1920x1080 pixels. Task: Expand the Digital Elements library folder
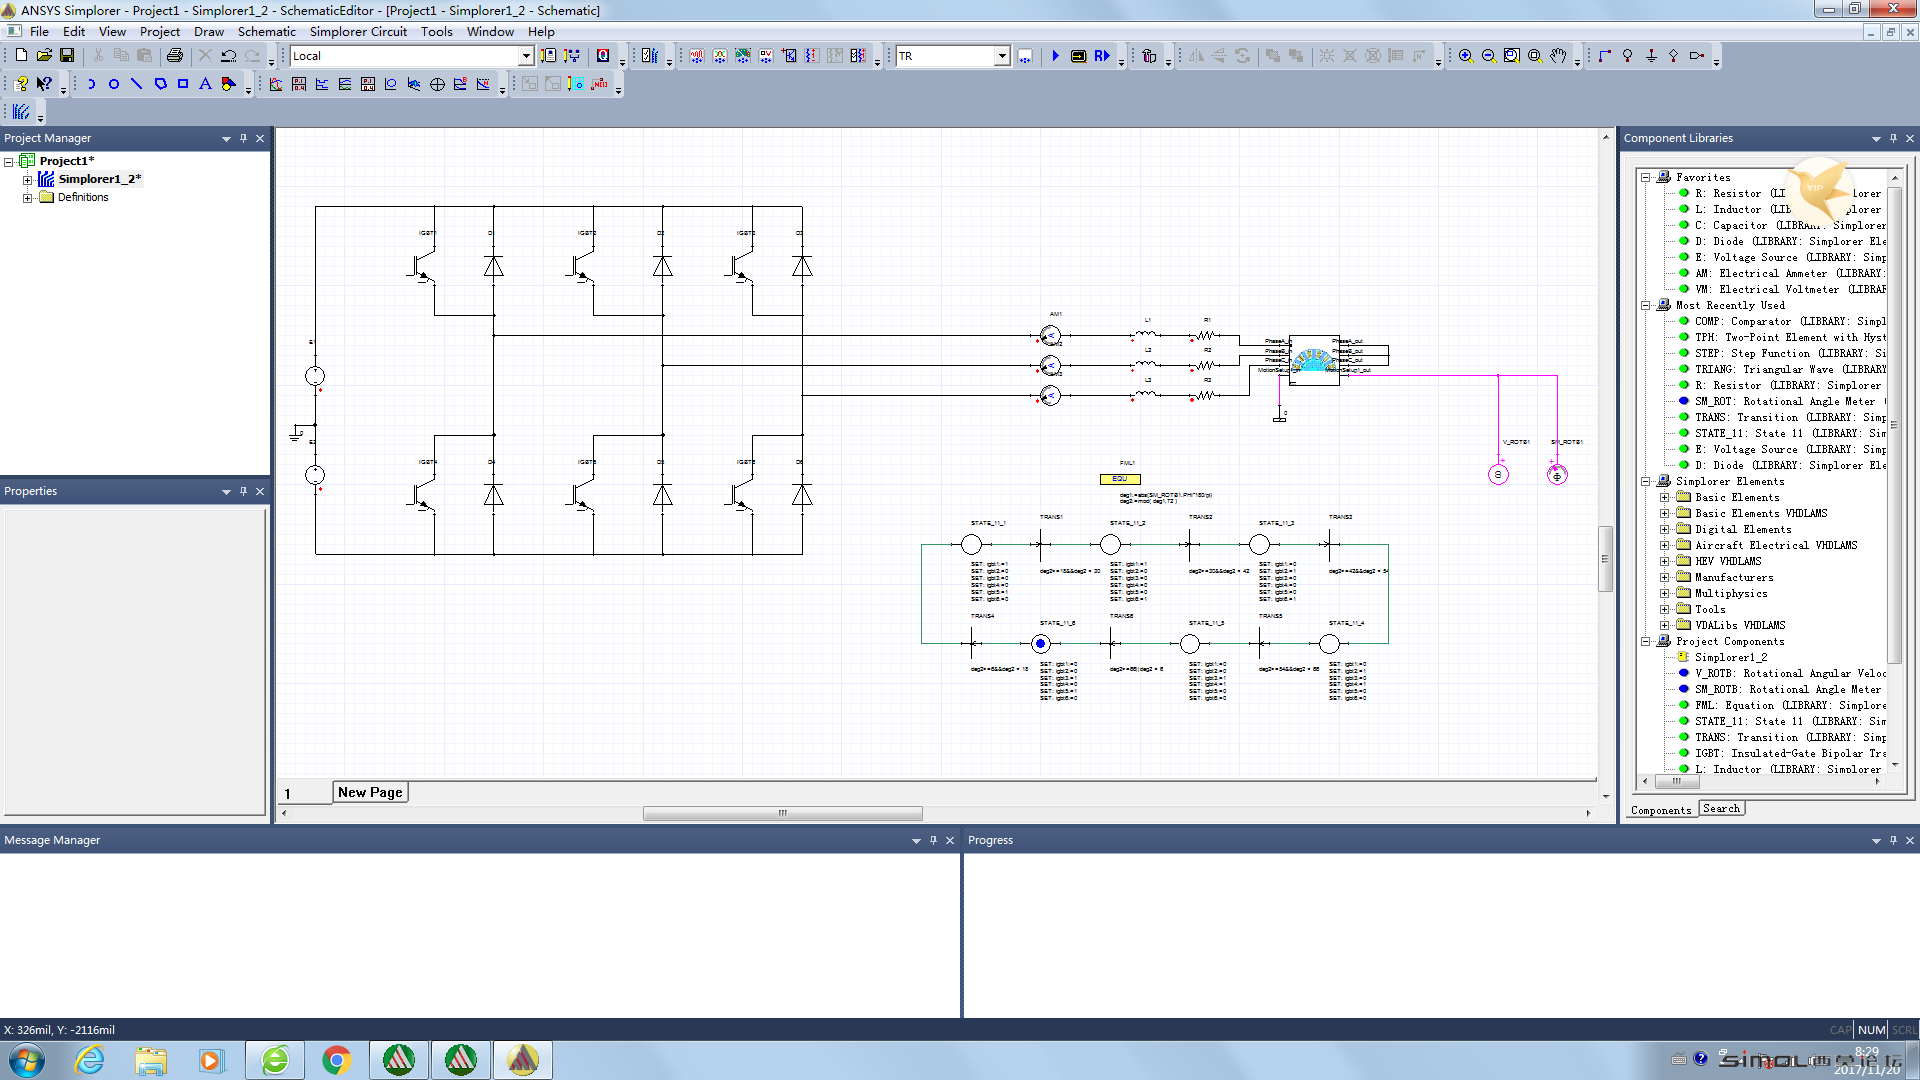coord(1664,529)
